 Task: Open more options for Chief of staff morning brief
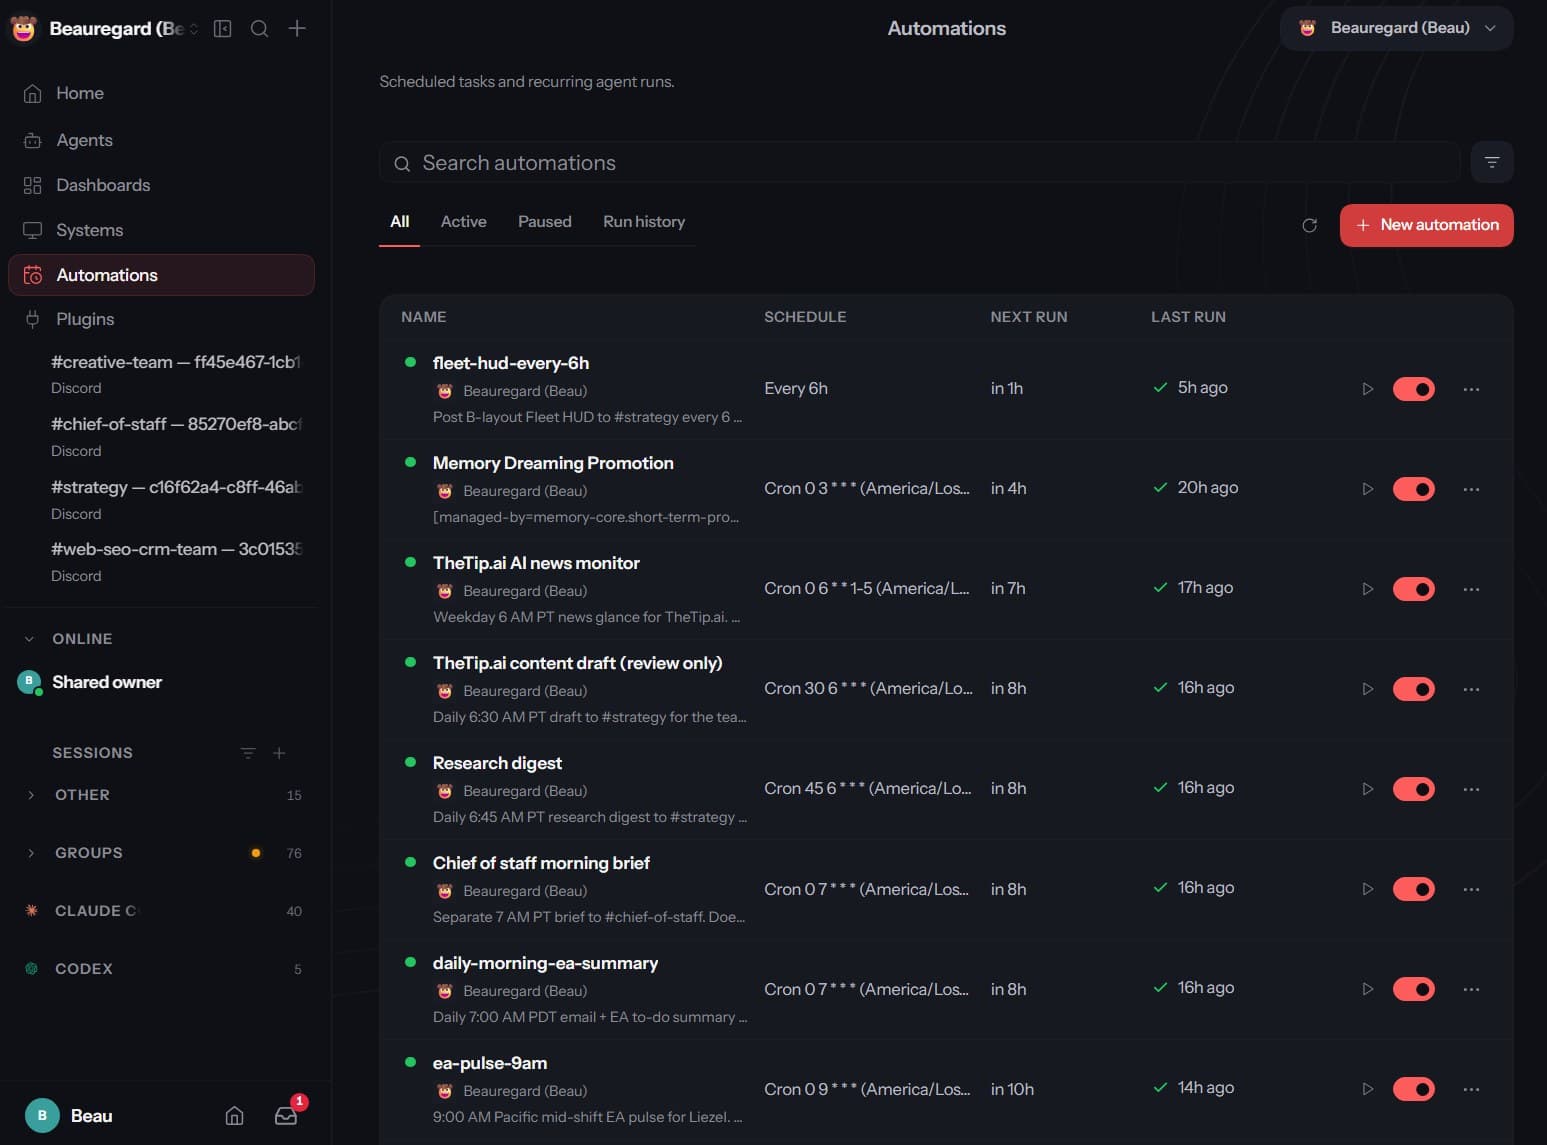[x=1471, y=889]
